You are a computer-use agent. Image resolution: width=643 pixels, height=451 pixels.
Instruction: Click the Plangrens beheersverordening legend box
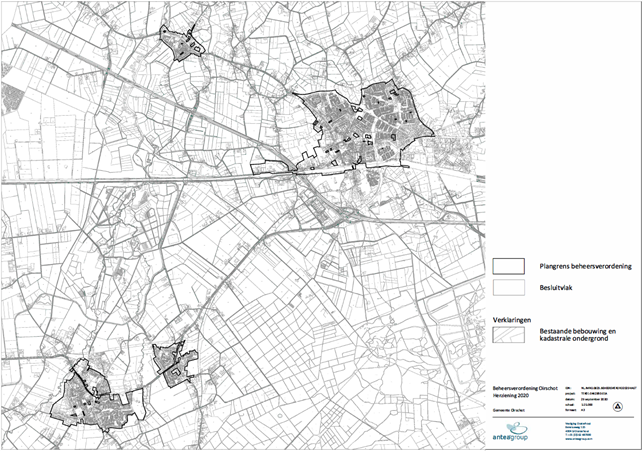click(x=509, y=266)
